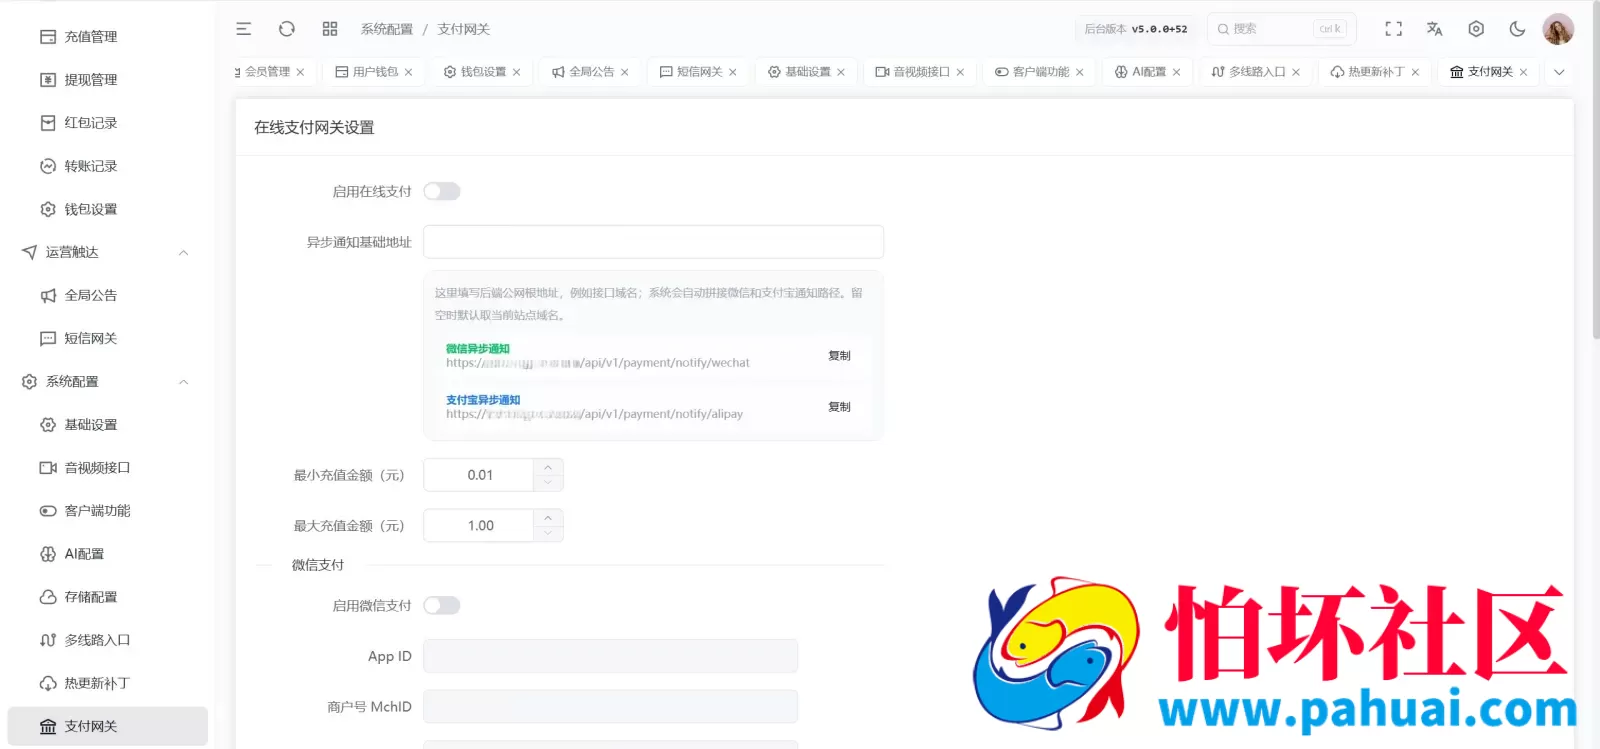Open 热更新补丁 in the sidebar
The width and height of the screenshot is (1600, 749).
(107, 683)
